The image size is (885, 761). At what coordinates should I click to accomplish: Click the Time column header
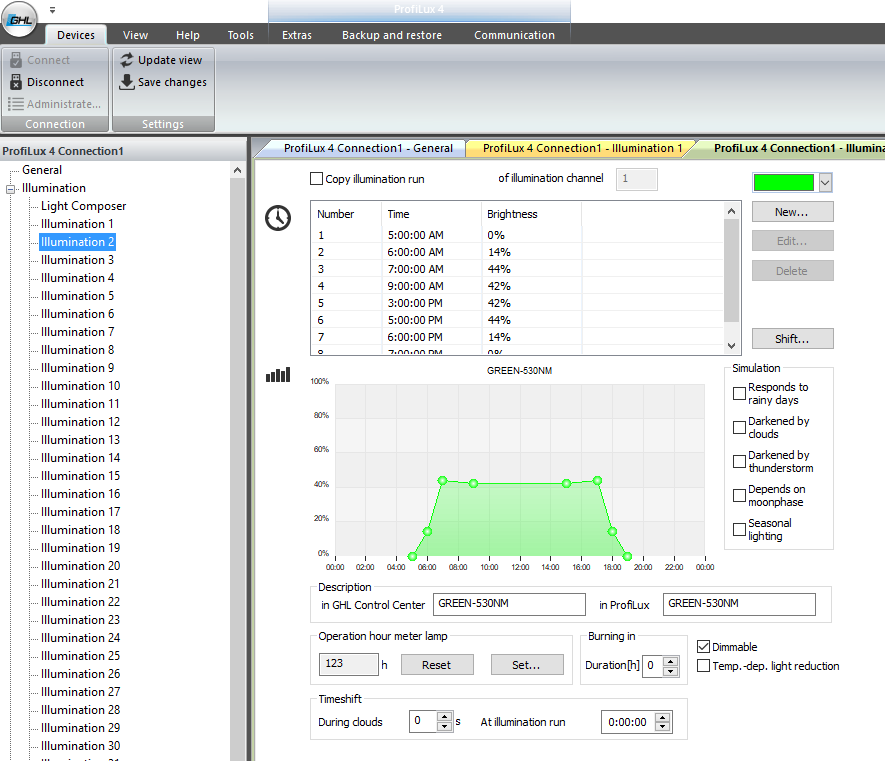click(431, 214)
